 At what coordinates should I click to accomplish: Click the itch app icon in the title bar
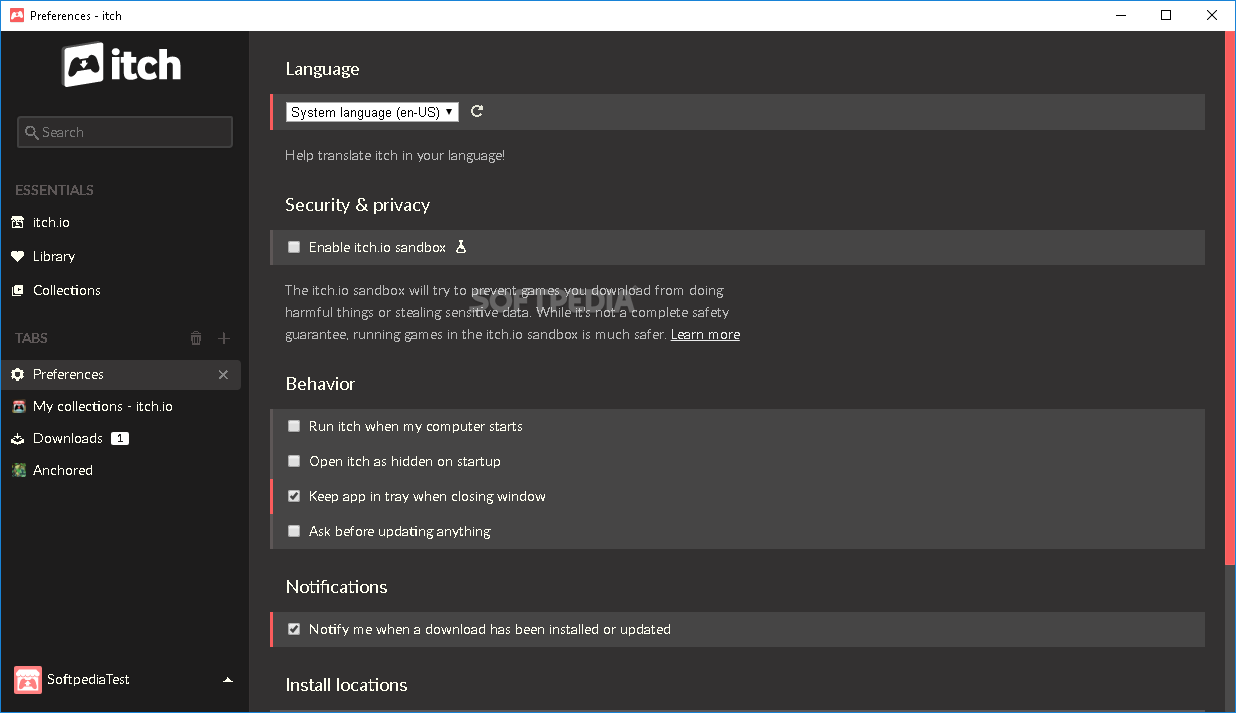[x=17, y=15]
